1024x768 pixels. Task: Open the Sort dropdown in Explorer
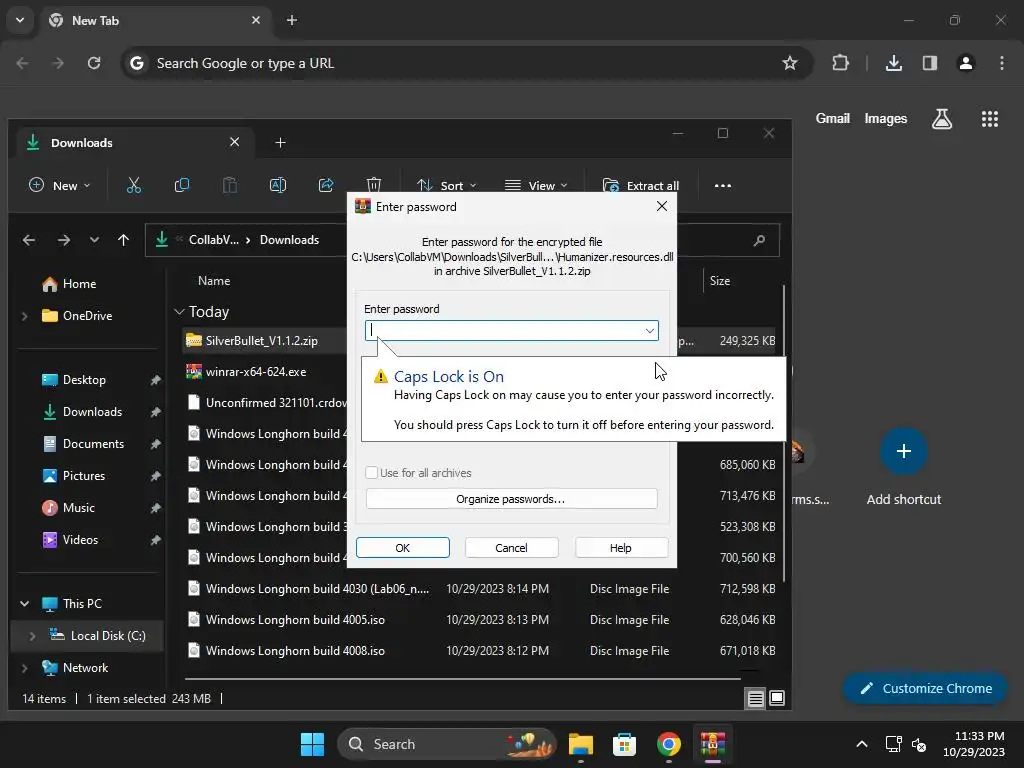[x=447, y=185]
